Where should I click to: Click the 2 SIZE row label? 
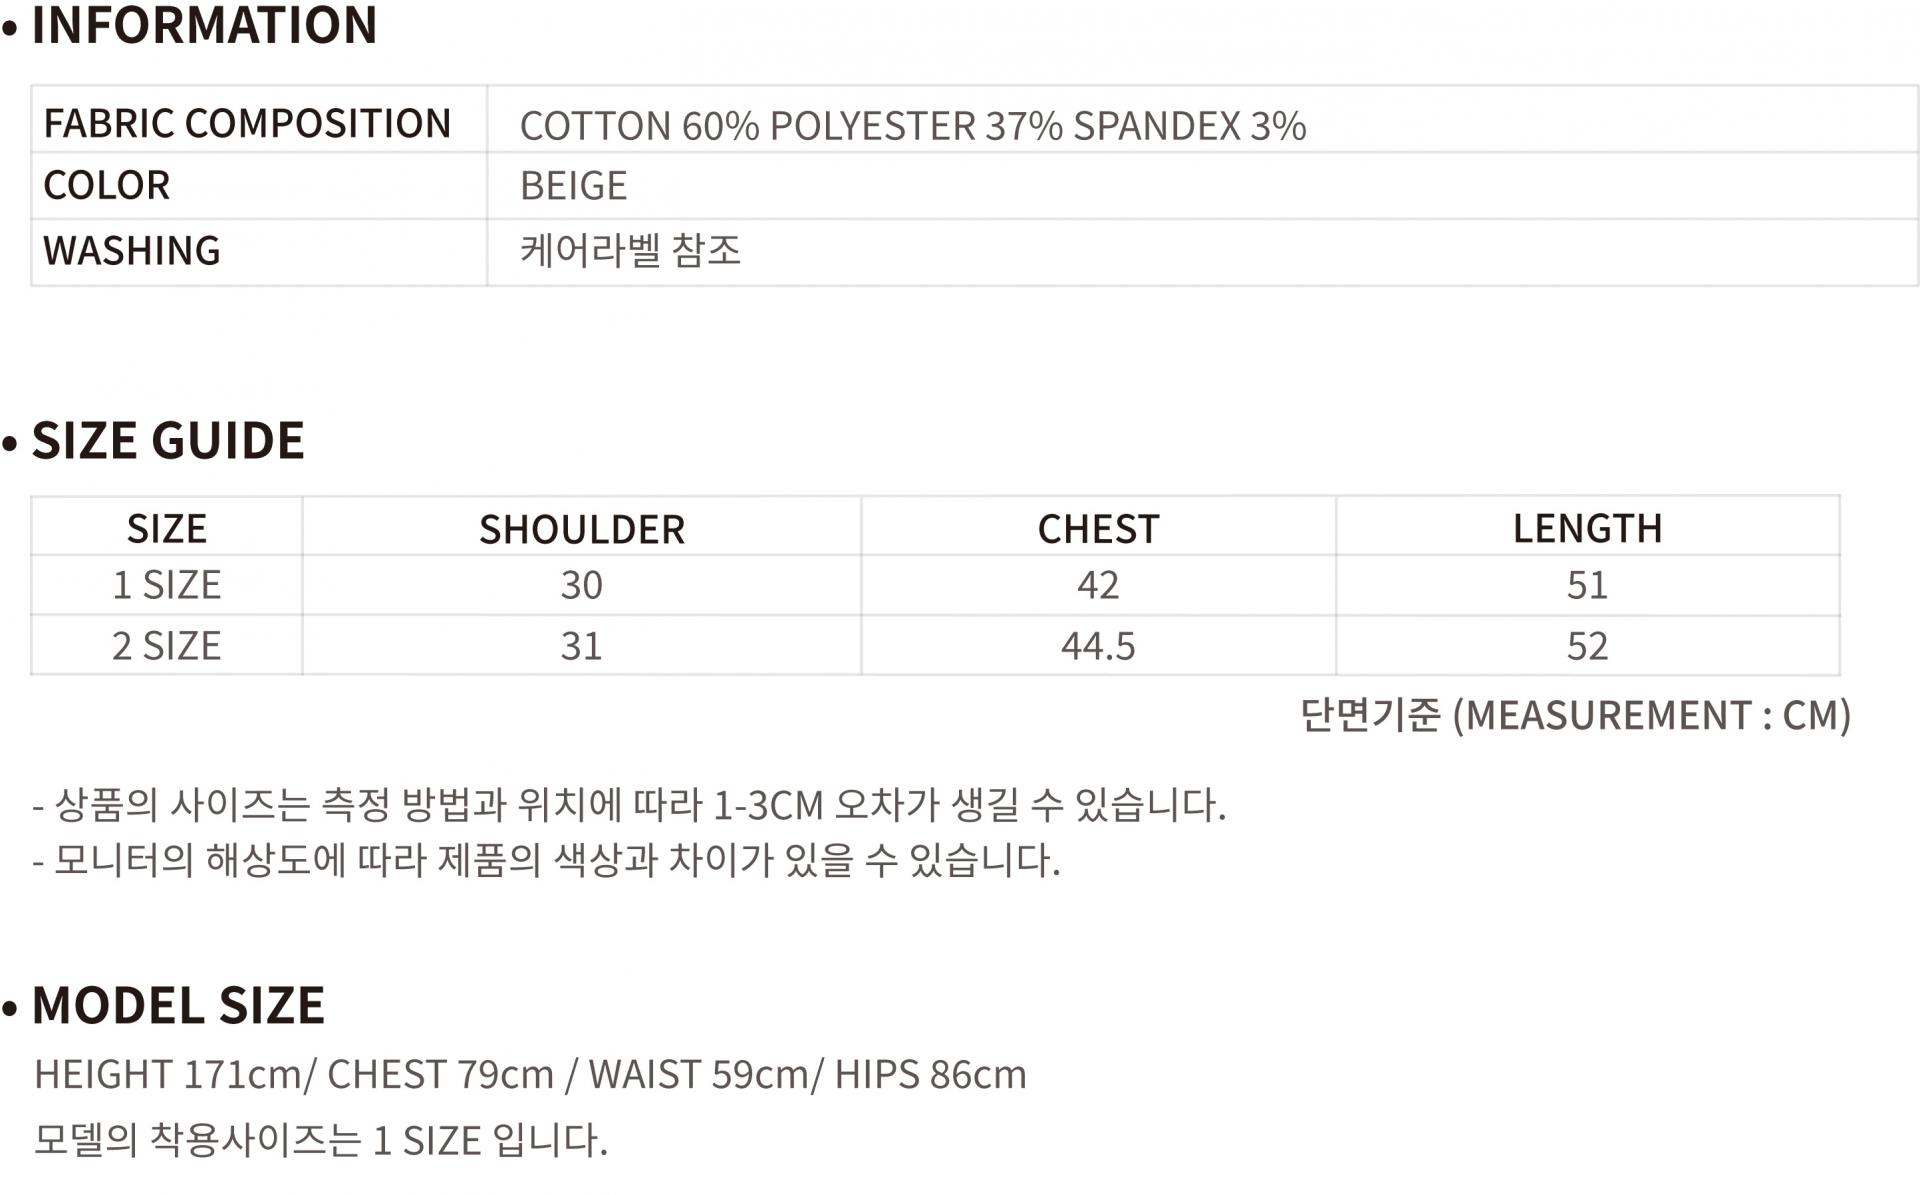click(166, 646)
